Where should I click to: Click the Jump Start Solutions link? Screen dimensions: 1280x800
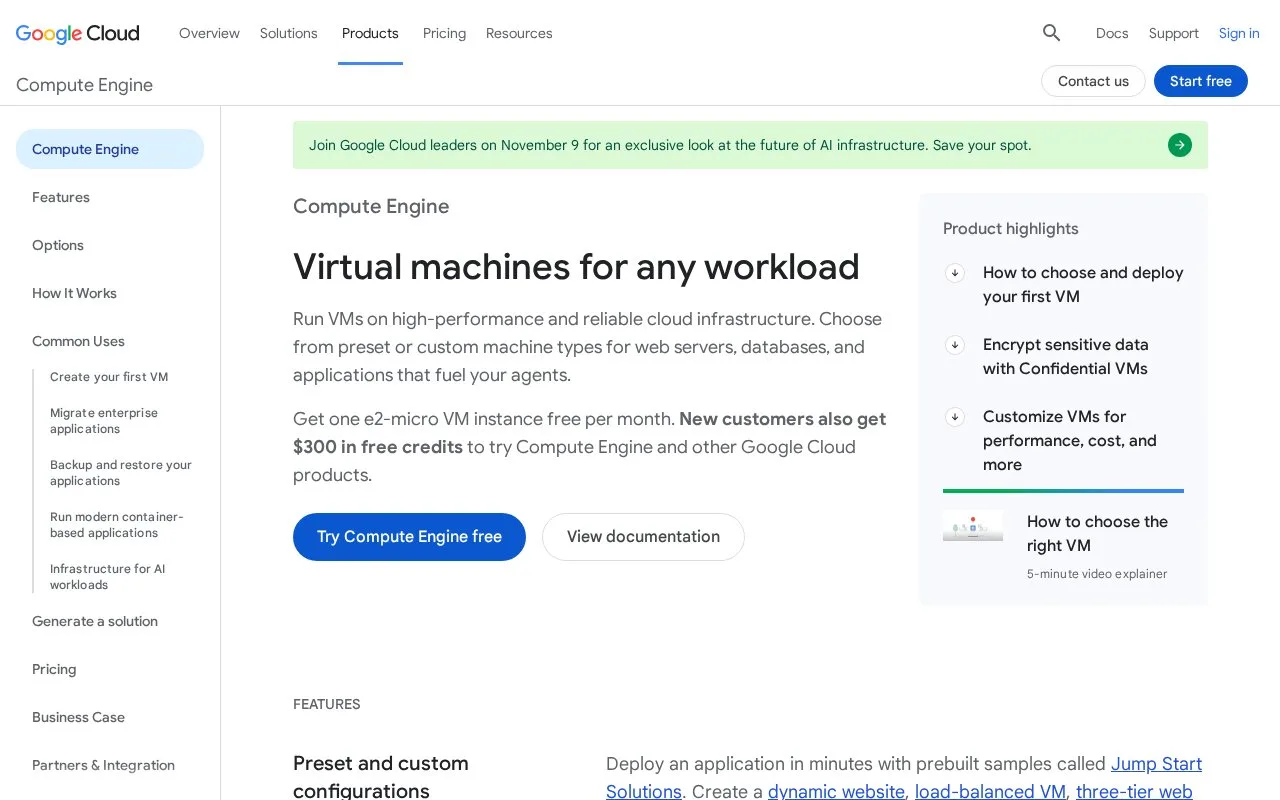[1156, 764]
